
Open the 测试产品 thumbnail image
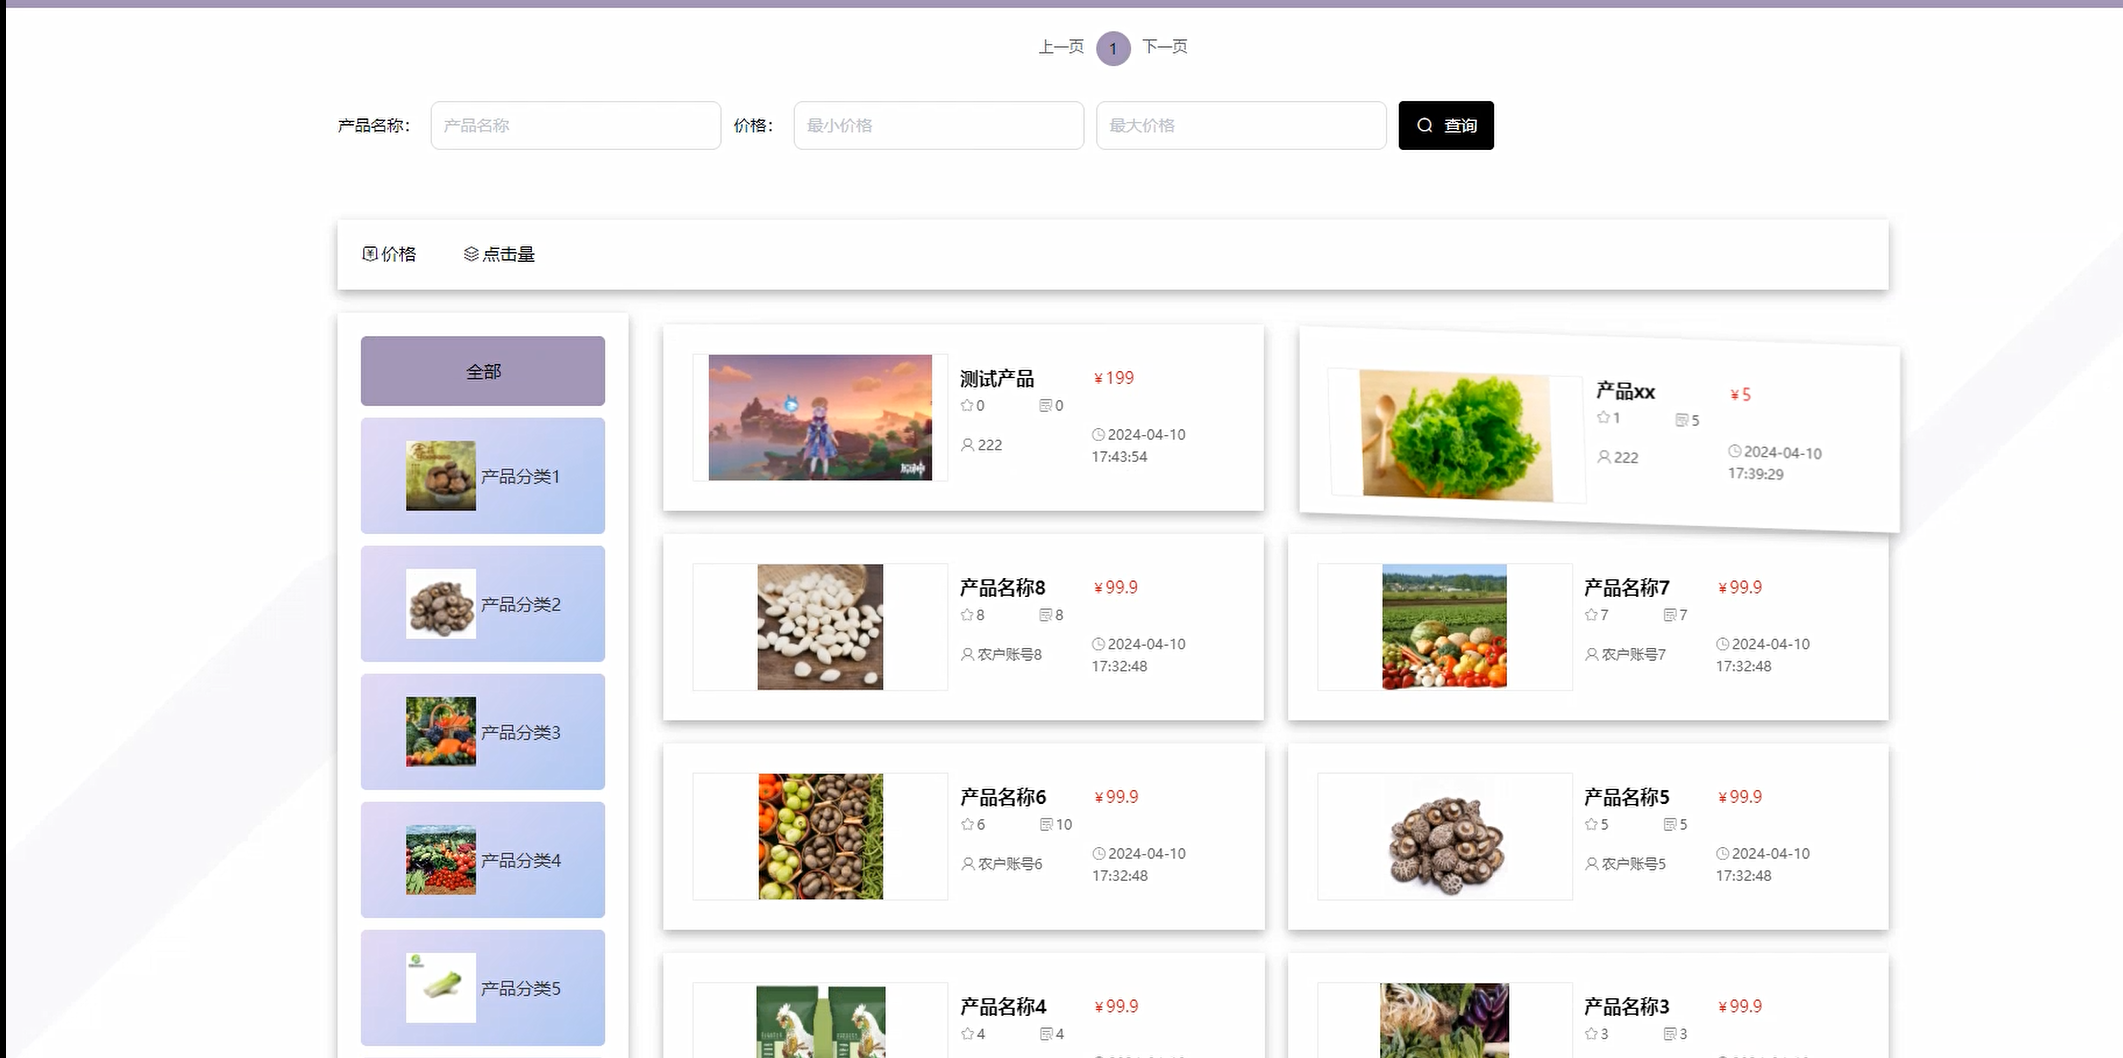tap(820, 417)
